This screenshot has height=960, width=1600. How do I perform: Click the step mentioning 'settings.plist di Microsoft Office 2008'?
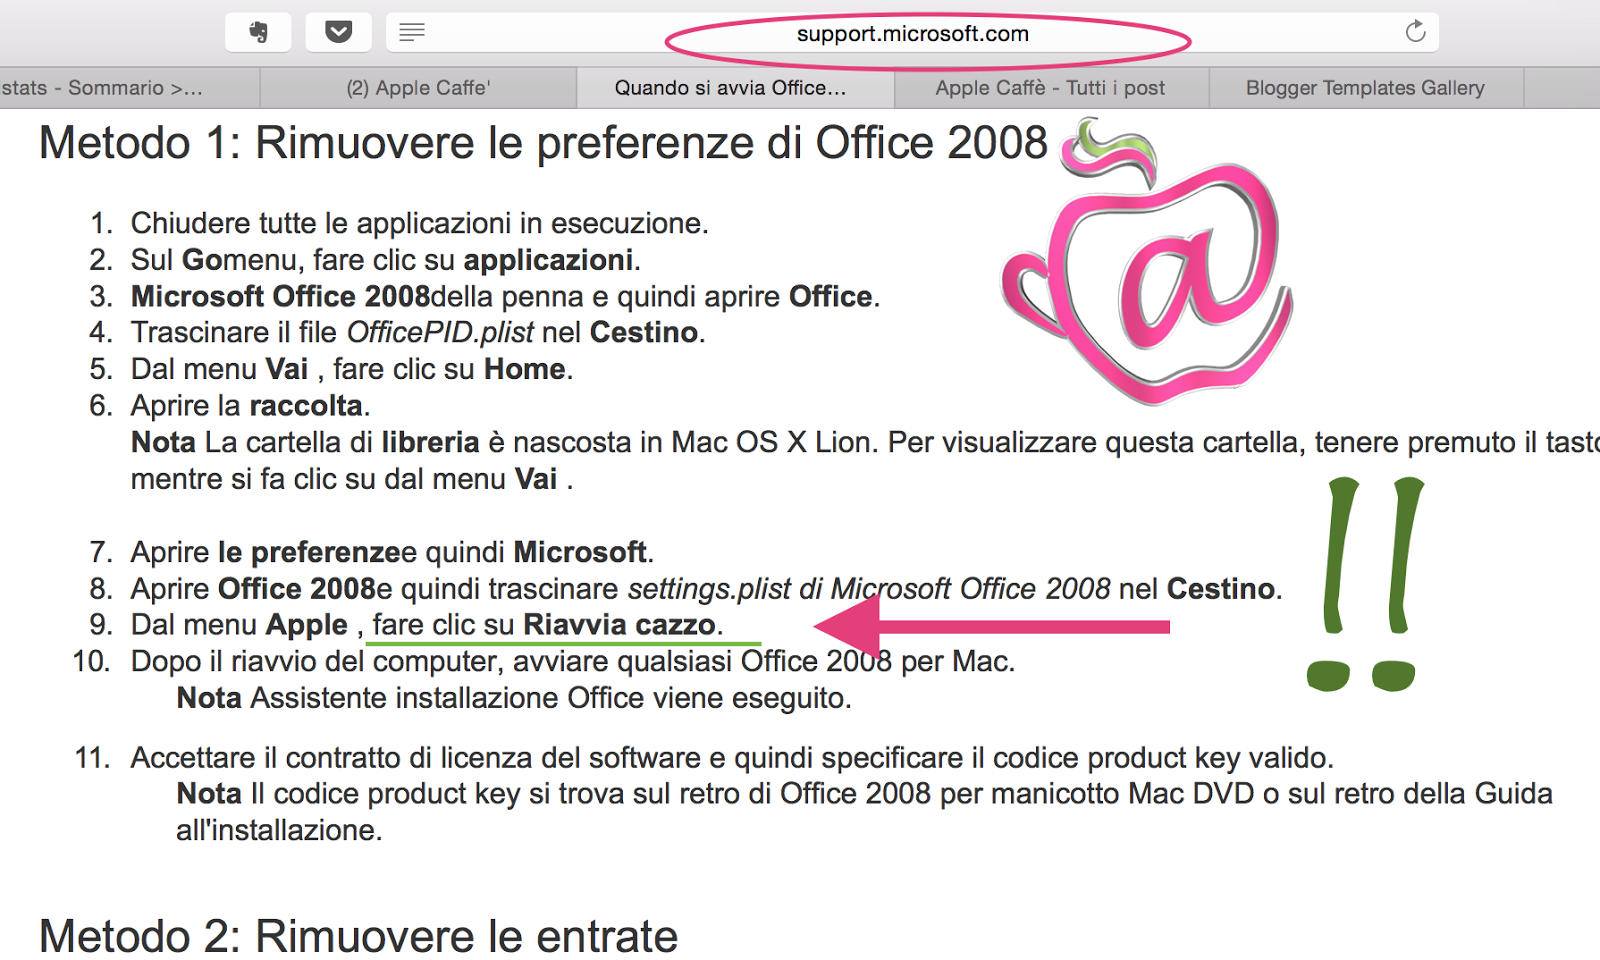pyautogui.click(x=706, y=589)
